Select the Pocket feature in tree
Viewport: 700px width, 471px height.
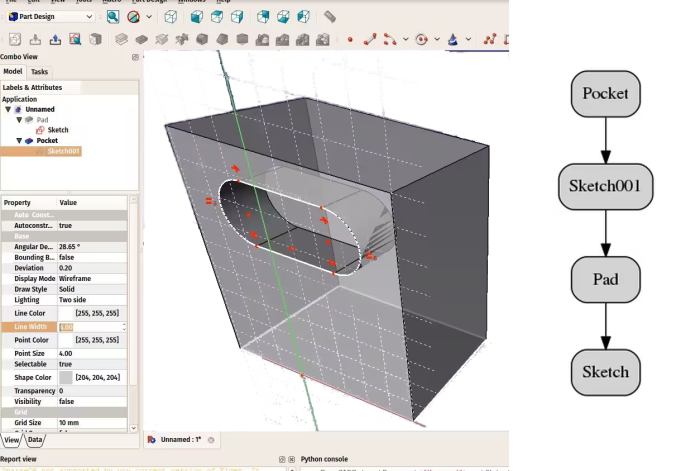click(47, 141)
